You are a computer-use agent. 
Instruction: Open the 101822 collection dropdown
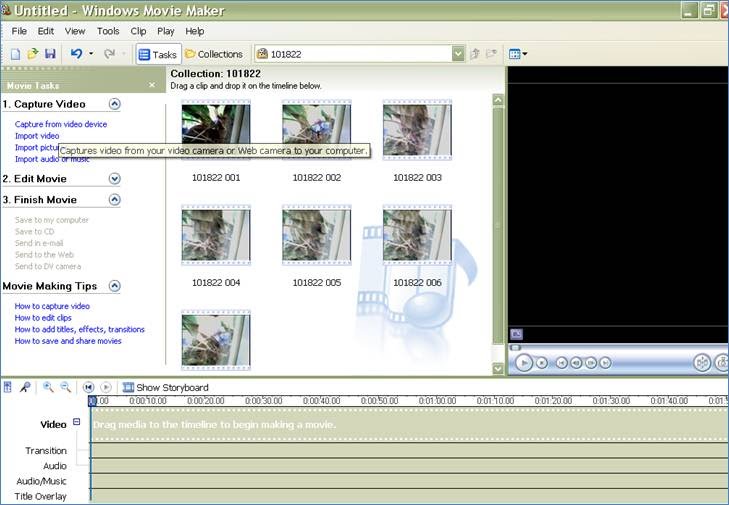(x=458, y=54)
